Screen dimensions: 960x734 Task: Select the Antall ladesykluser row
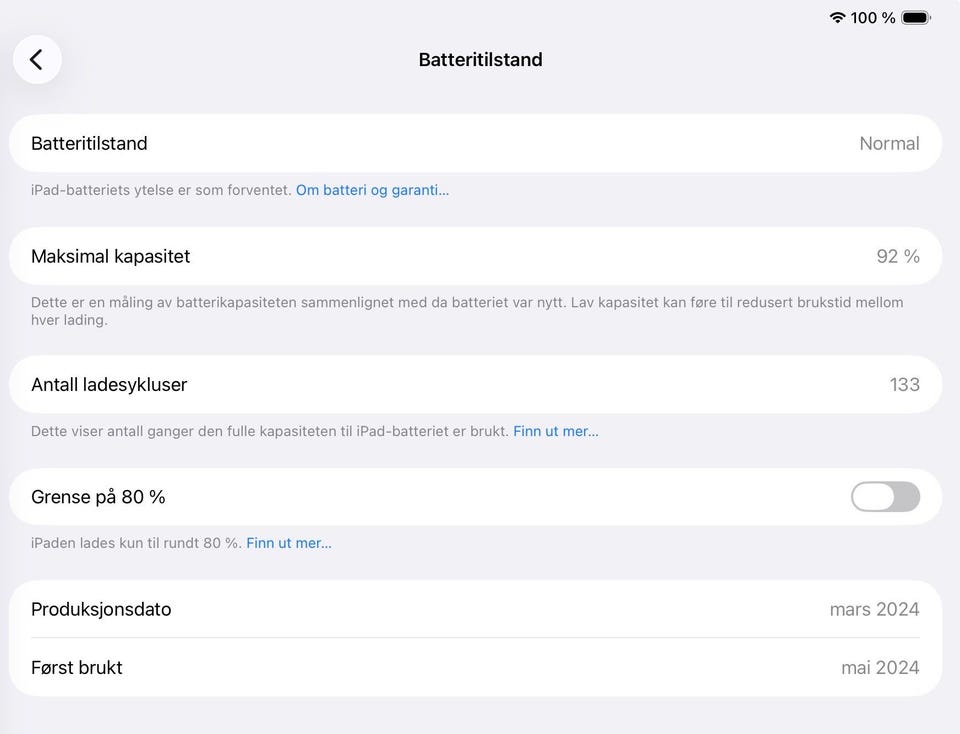point(475,384)
